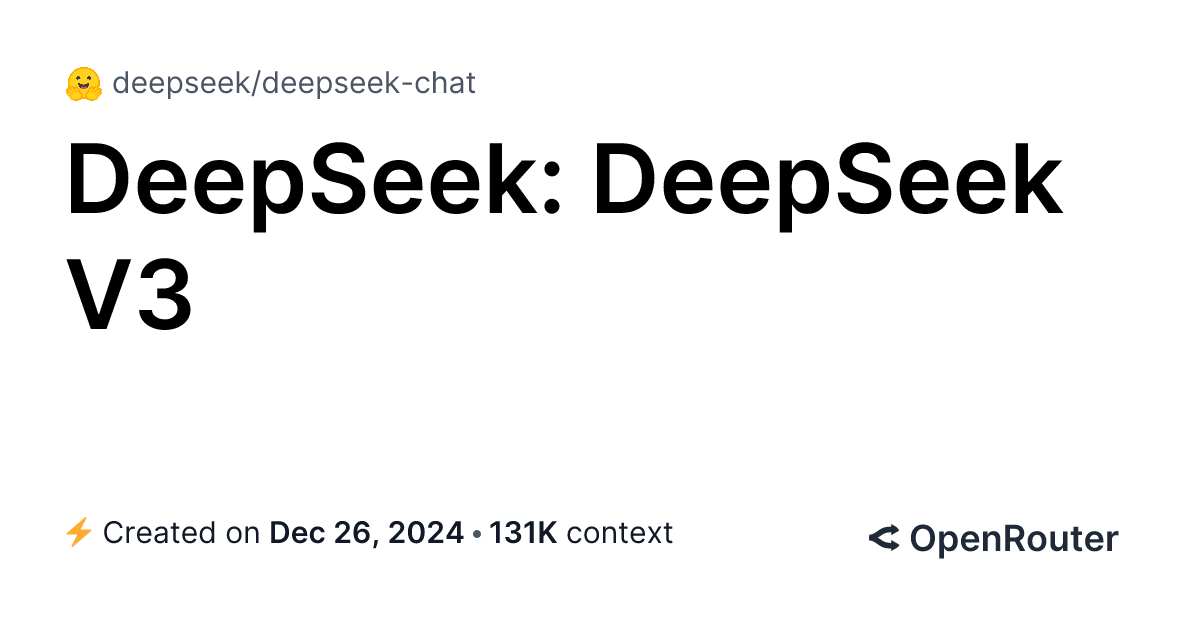Click the first DeepSeek word with colon

click(x=306, y=183)
